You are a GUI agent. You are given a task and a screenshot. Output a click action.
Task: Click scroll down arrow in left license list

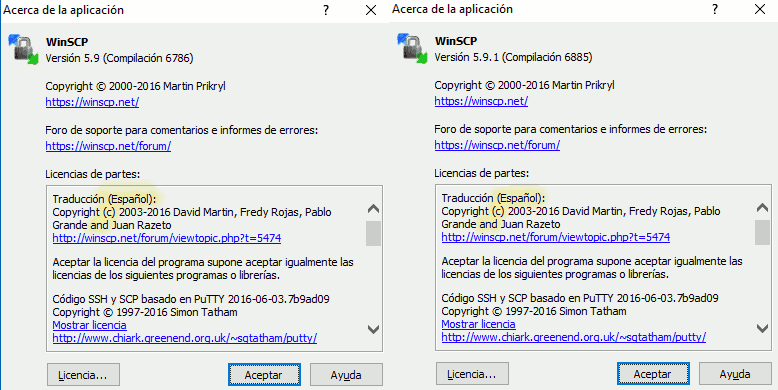pyautogui.click(x=373, y=329)
